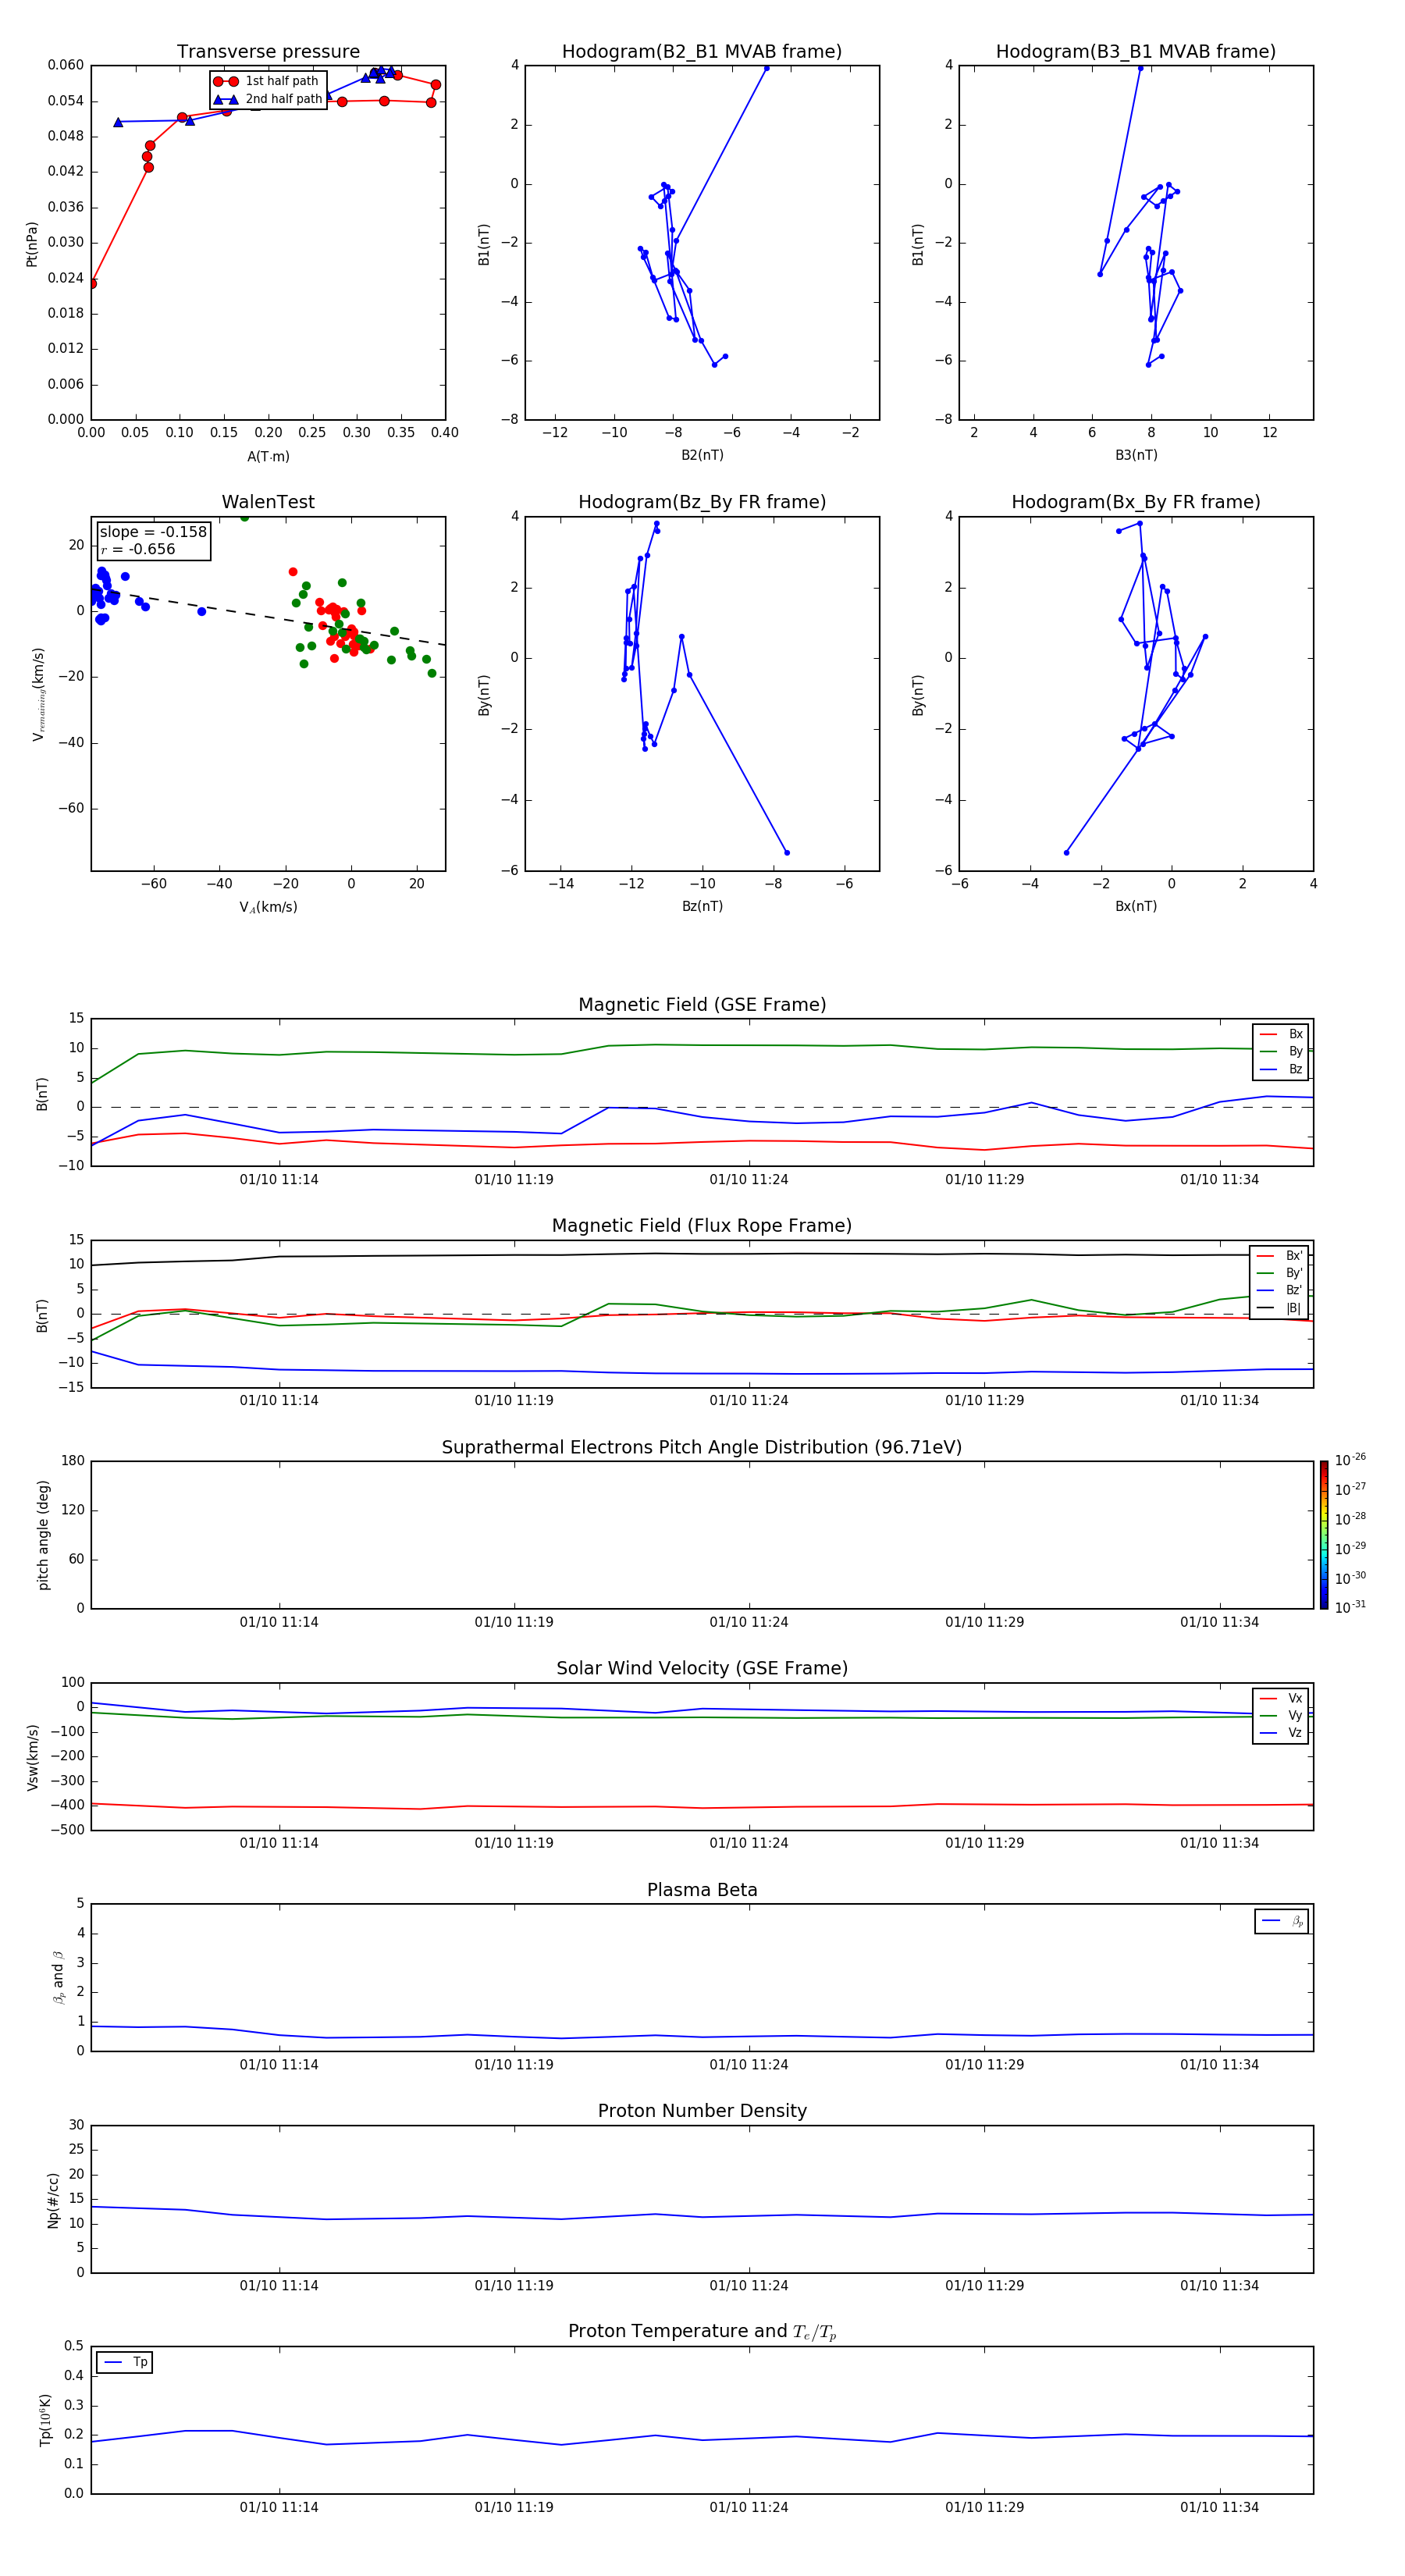Click the "pitch angle (deg)" y-axis label
1405x2576 pixels.
pyautogui.click(x=43, y=1535)
